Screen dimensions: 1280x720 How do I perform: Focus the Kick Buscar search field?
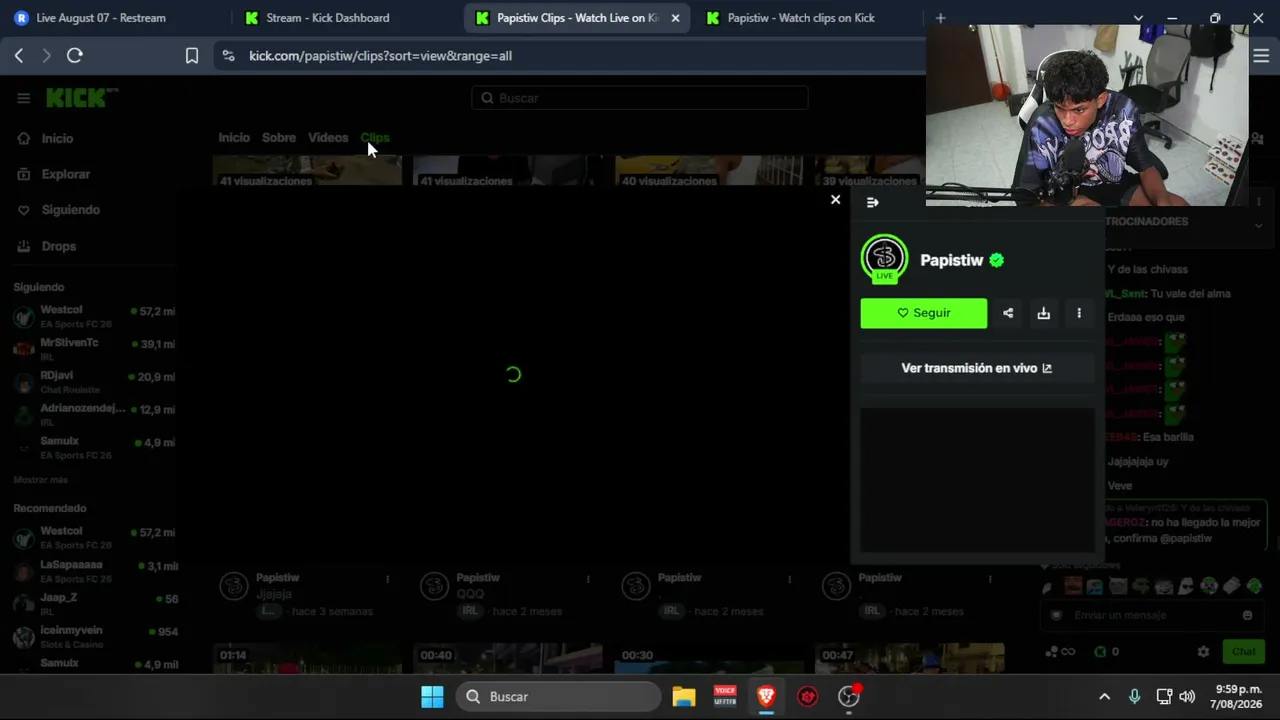(640, 98)
